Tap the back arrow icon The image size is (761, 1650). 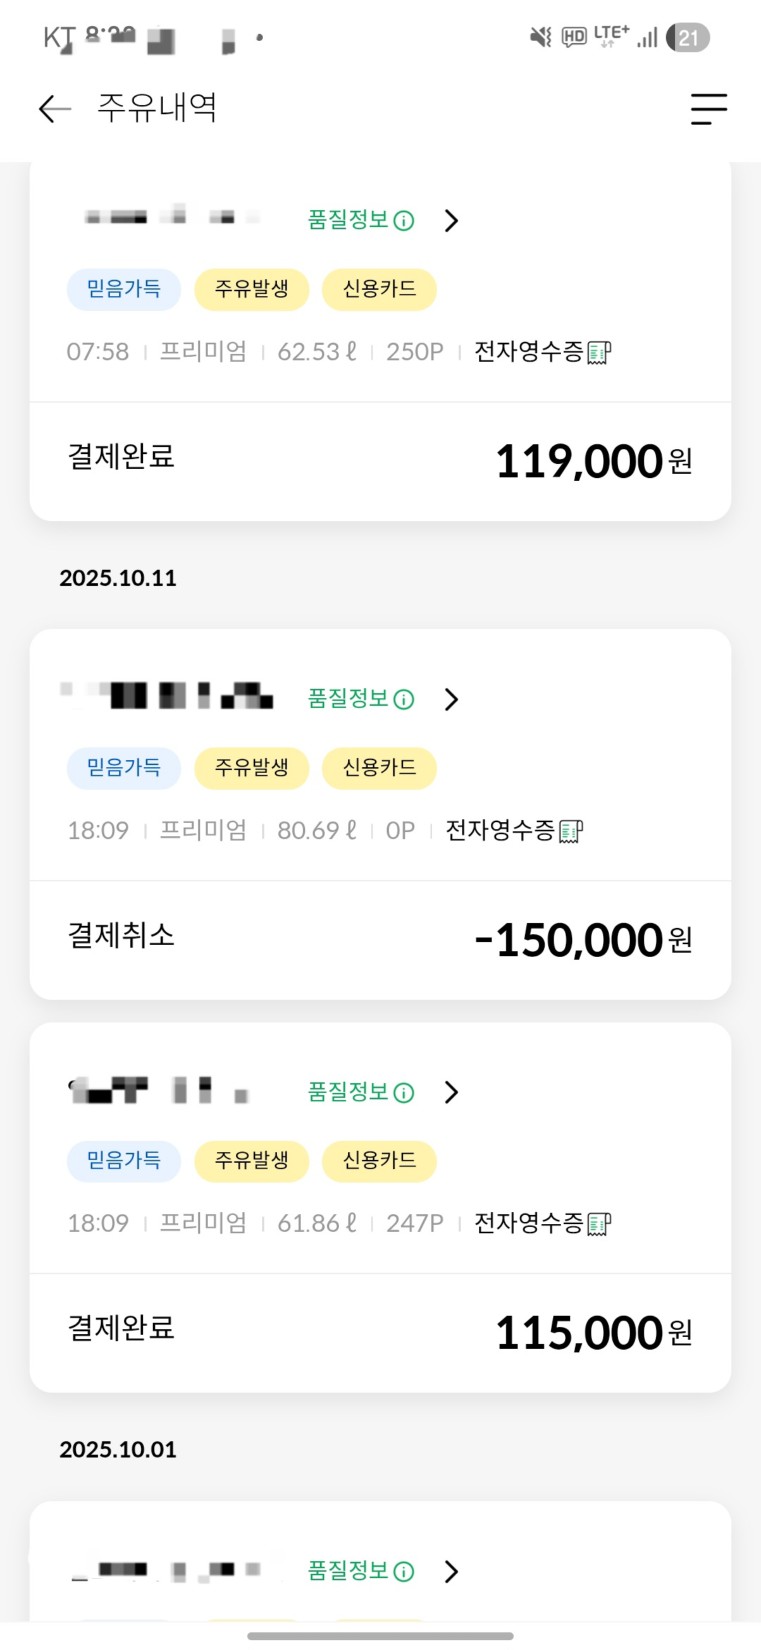coord(55,108)
